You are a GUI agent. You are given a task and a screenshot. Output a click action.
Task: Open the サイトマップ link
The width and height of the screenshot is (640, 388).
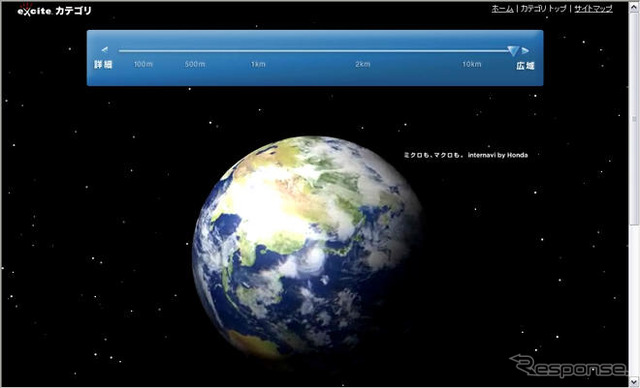(593, 9)
